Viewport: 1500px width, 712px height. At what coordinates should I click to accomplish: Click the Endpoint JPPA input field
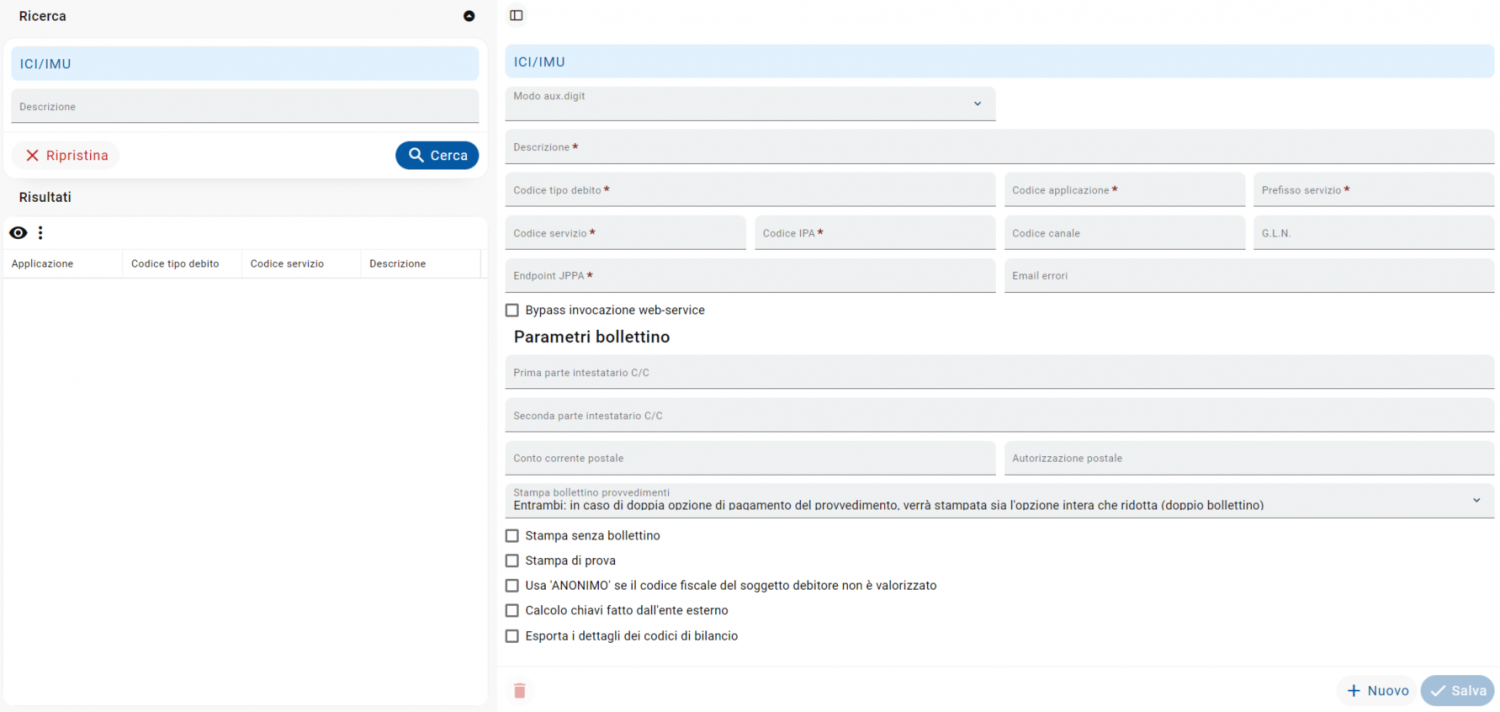coord(750,276)
